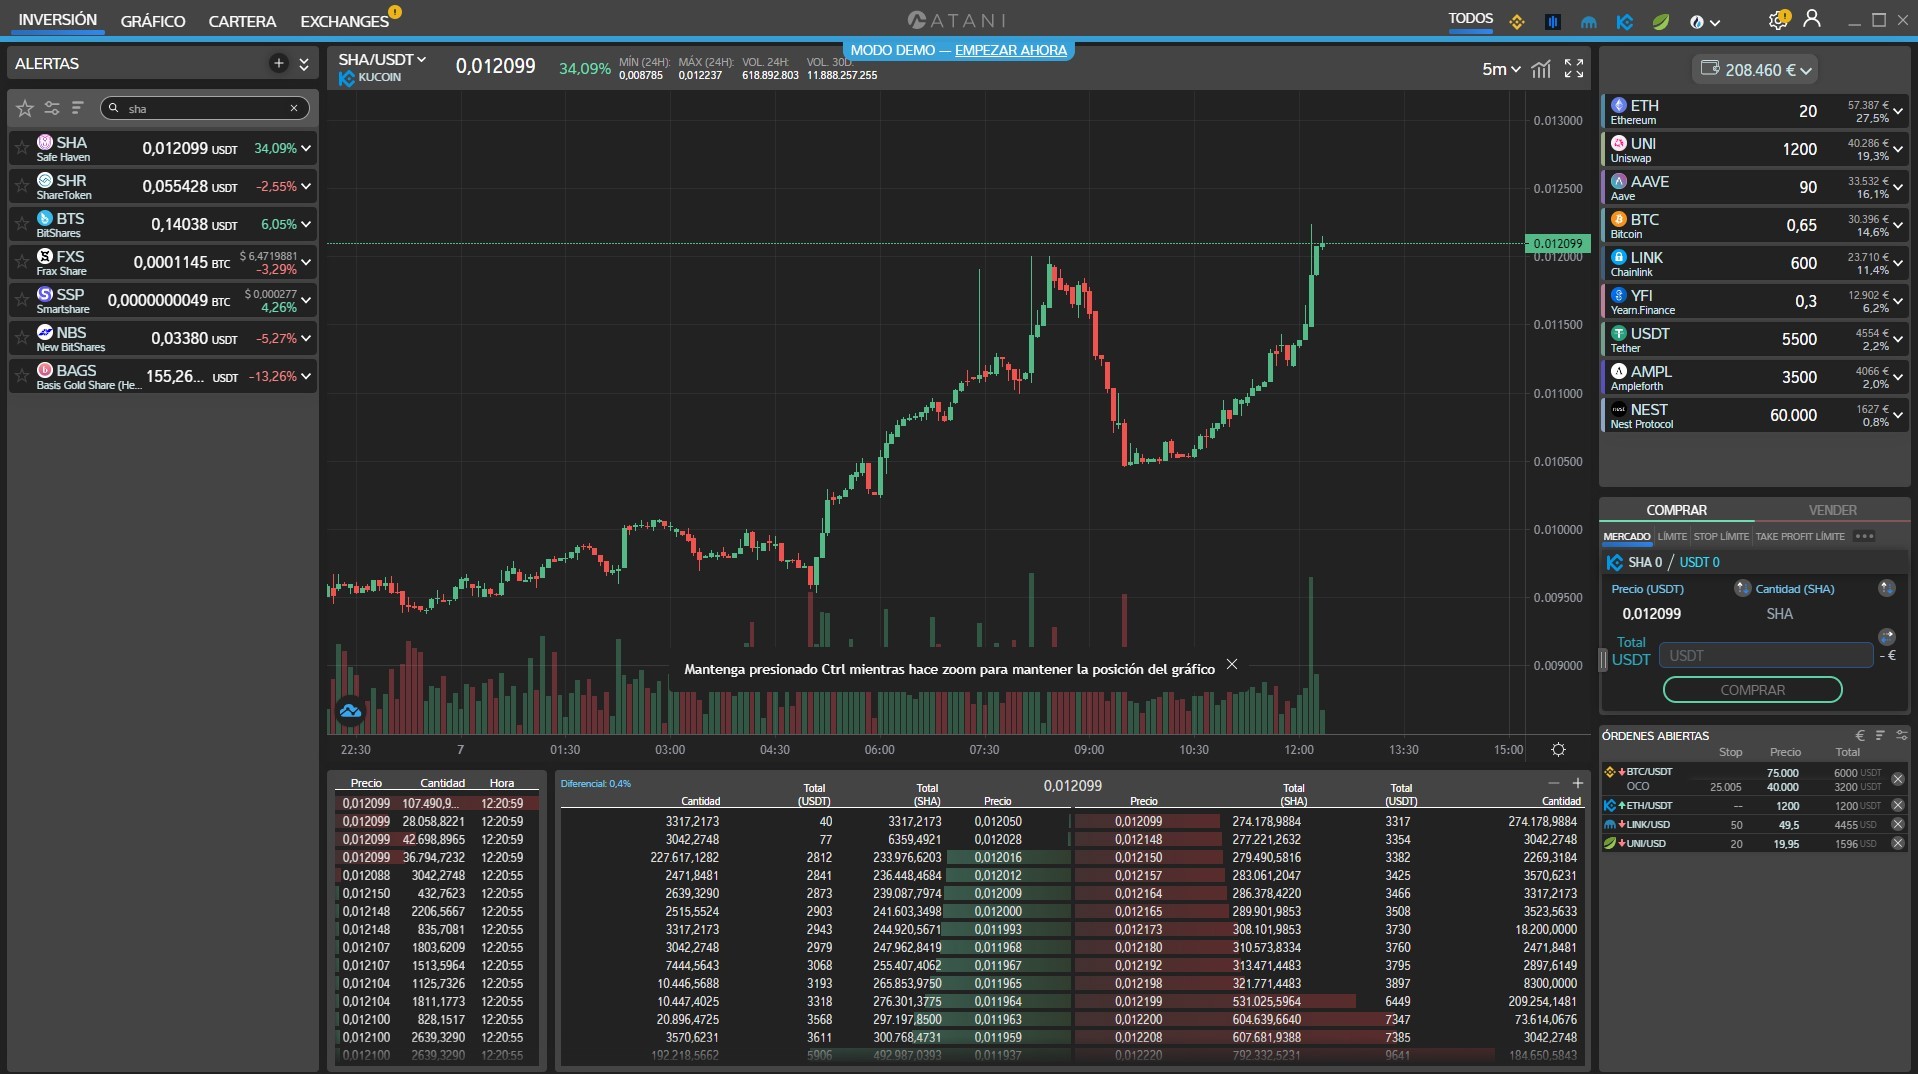Switch to the VENDER tab
Image resolution: width=1918 pixels, height=1074 pixels.
click(1832, 510)
